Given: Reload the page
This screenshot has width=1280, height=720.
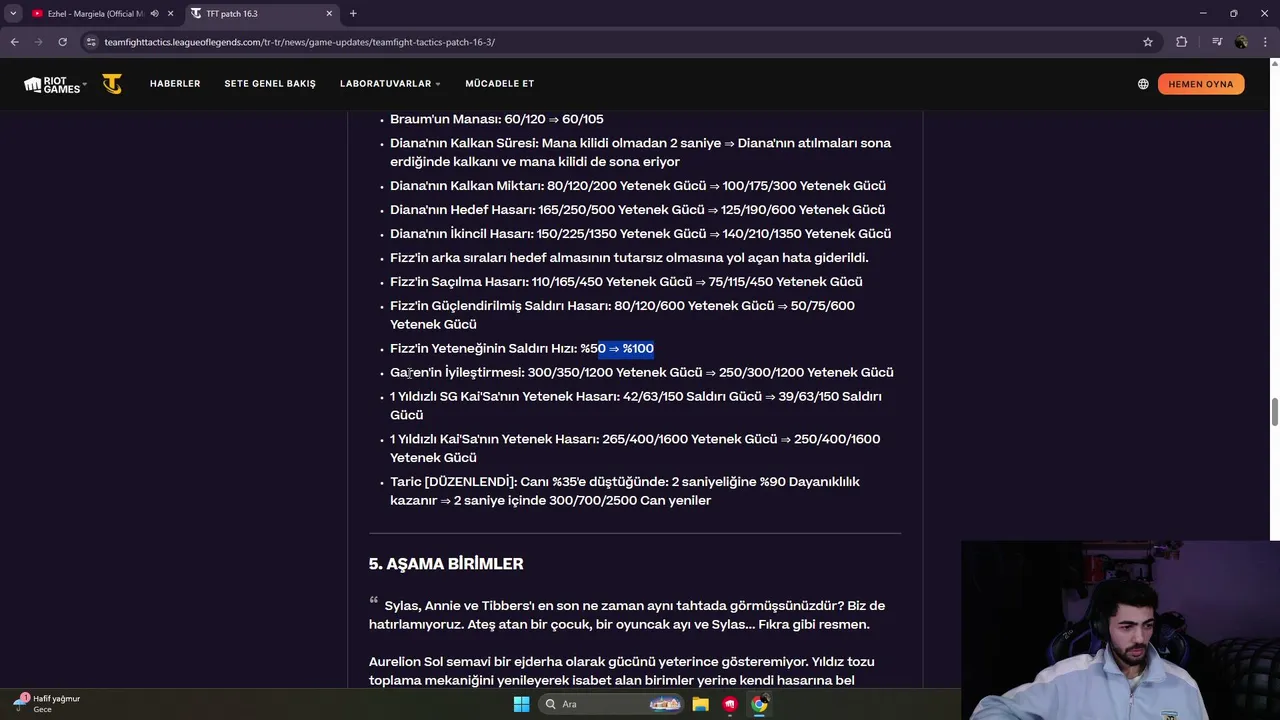Looking at the screenshot, I should coord(62,42).
